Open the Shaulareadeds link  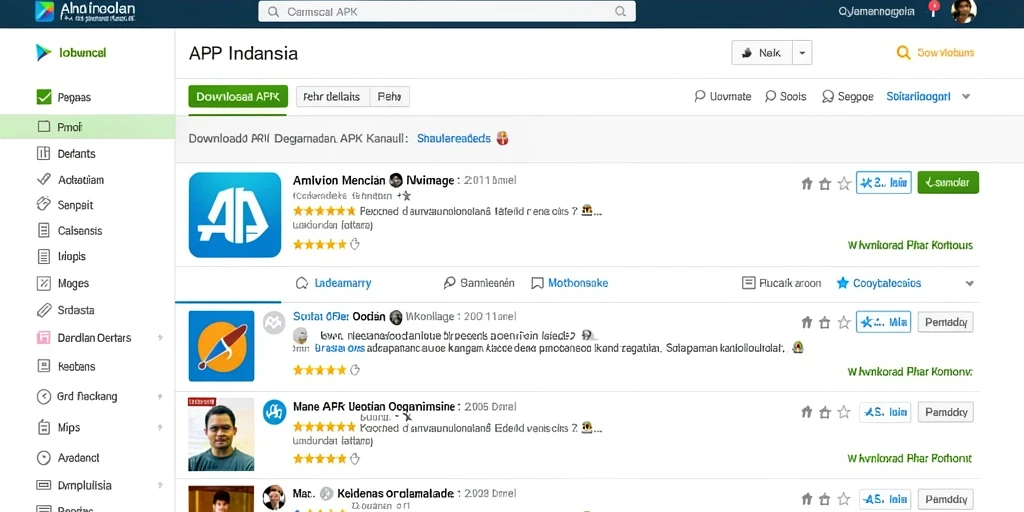pos(453,138)
